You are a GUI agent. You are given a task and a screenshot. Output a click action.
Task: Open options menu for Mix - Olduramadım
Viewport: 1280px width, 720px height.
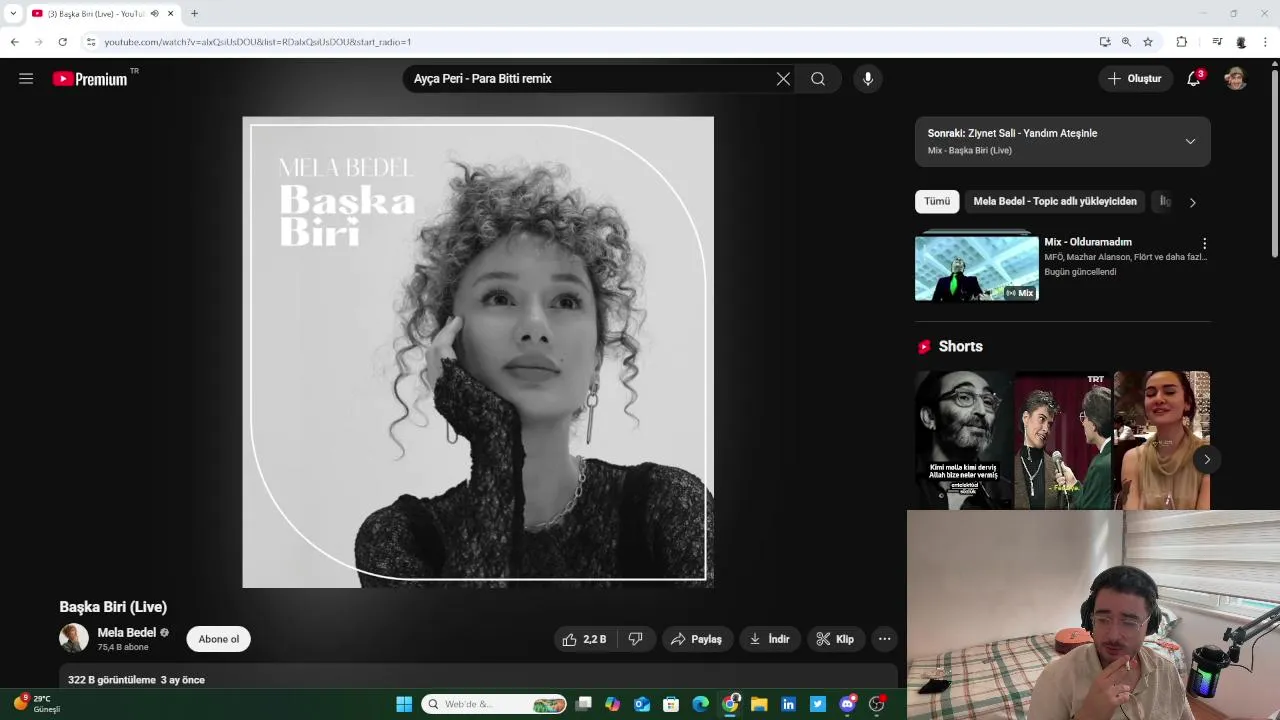1204,243
